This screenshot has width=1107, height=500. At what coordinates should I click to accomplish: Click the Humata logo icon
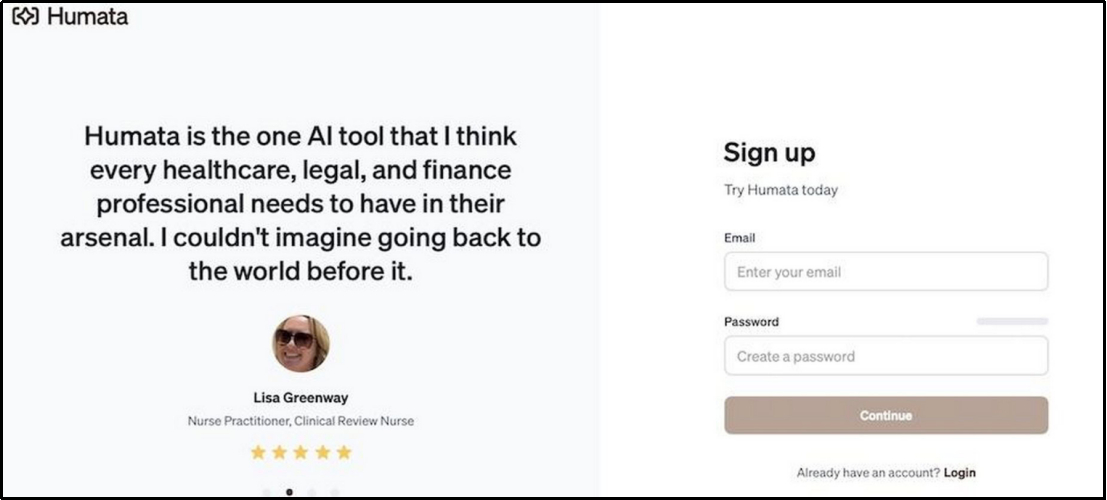click(x=25, y=17)
